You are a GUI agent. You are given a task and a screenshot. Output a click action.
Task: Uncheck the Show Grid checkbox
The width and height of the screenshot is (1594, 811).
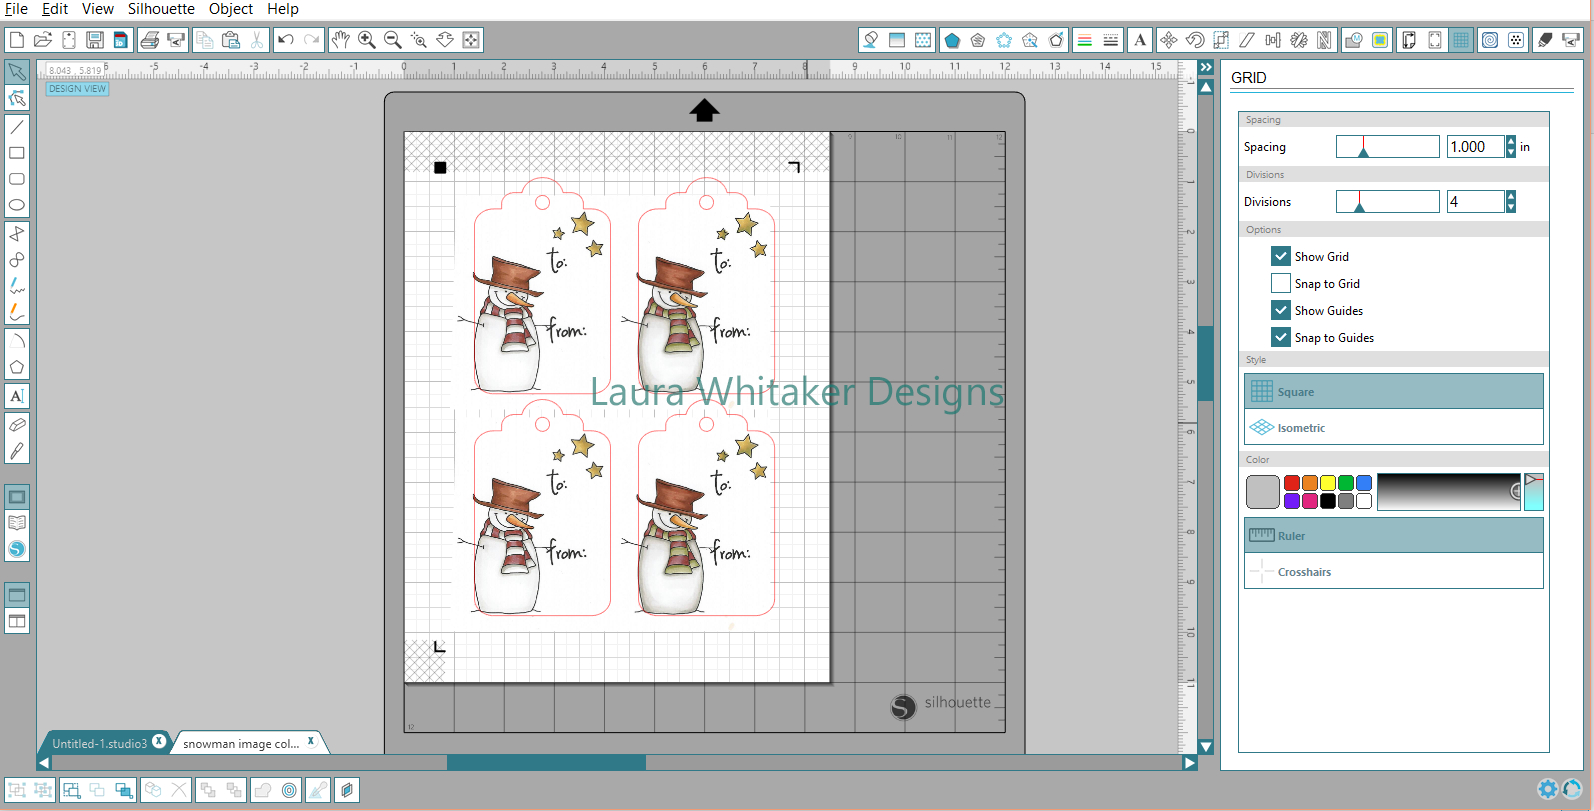[x=1281, y=256]
